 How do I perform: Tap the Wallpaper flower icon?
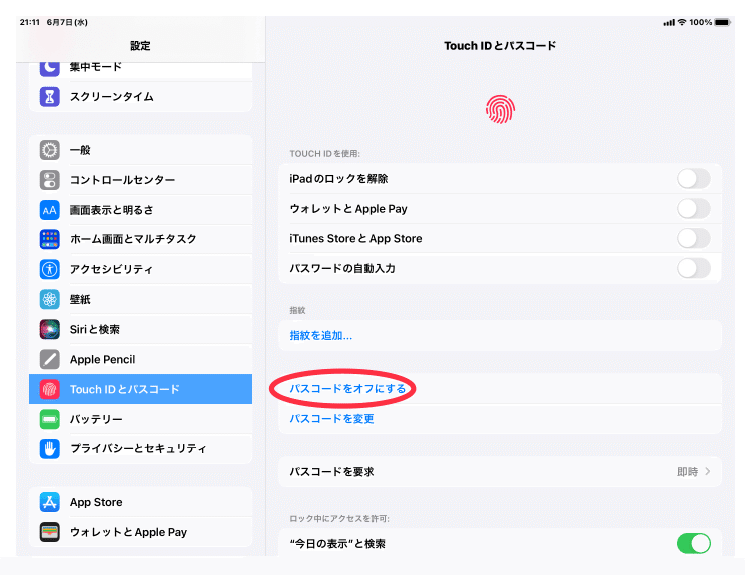point(49,299)
